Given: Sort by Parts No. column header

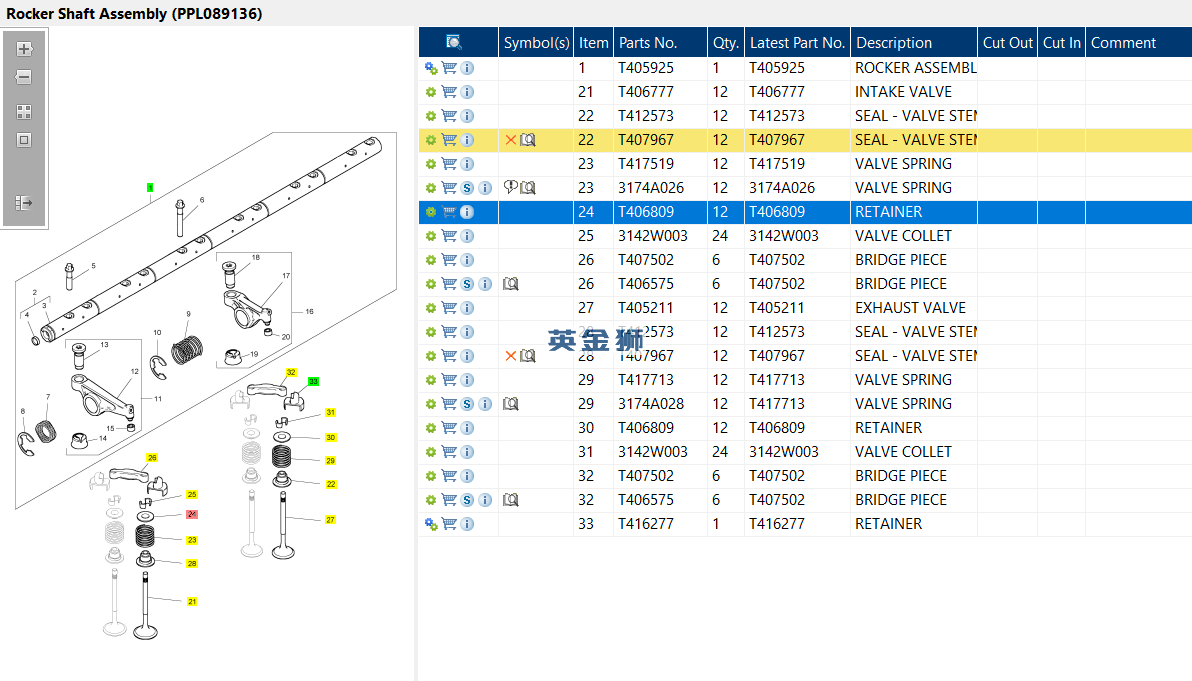Looking at the screenshot, I should tap(660, 43).
